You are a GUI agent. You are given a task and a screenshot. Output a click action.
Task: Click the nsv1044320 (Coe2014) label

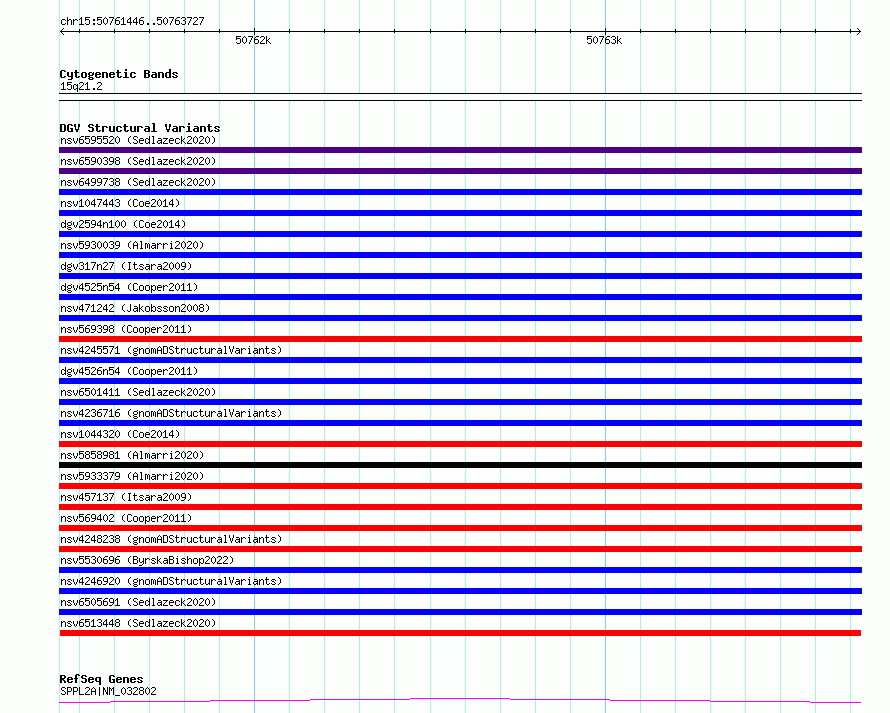pyautogui.click(x=120, y=434)
